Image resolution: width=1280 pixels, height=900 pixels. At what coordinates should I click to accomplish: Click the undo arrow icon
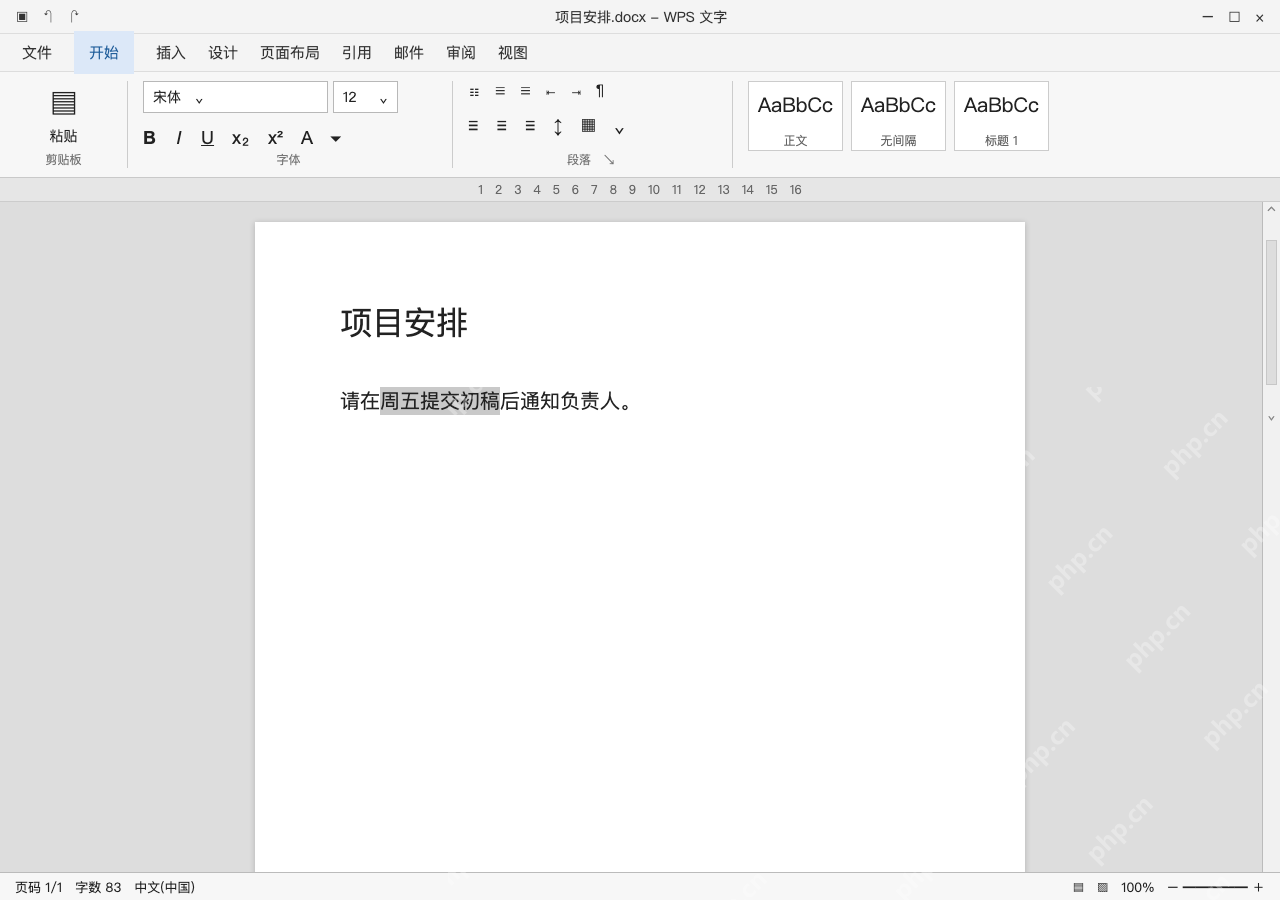tap(48, 16)
